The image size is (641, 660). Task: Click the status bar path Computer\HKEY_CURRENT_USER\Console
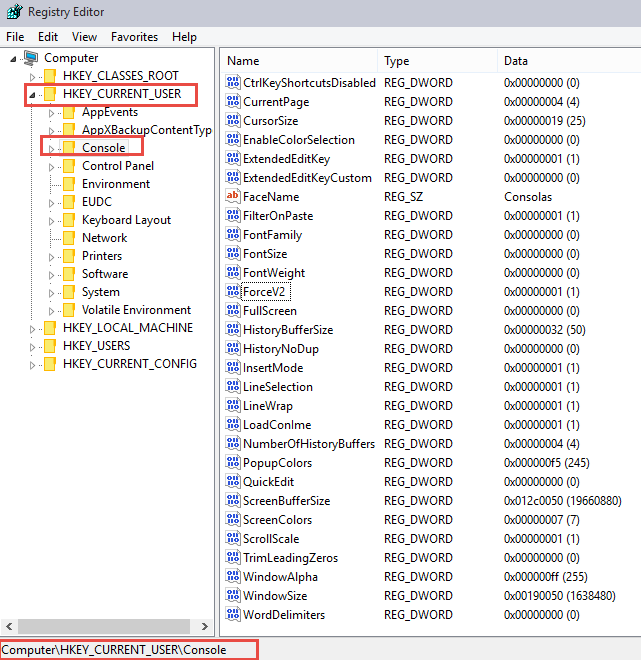114,649
